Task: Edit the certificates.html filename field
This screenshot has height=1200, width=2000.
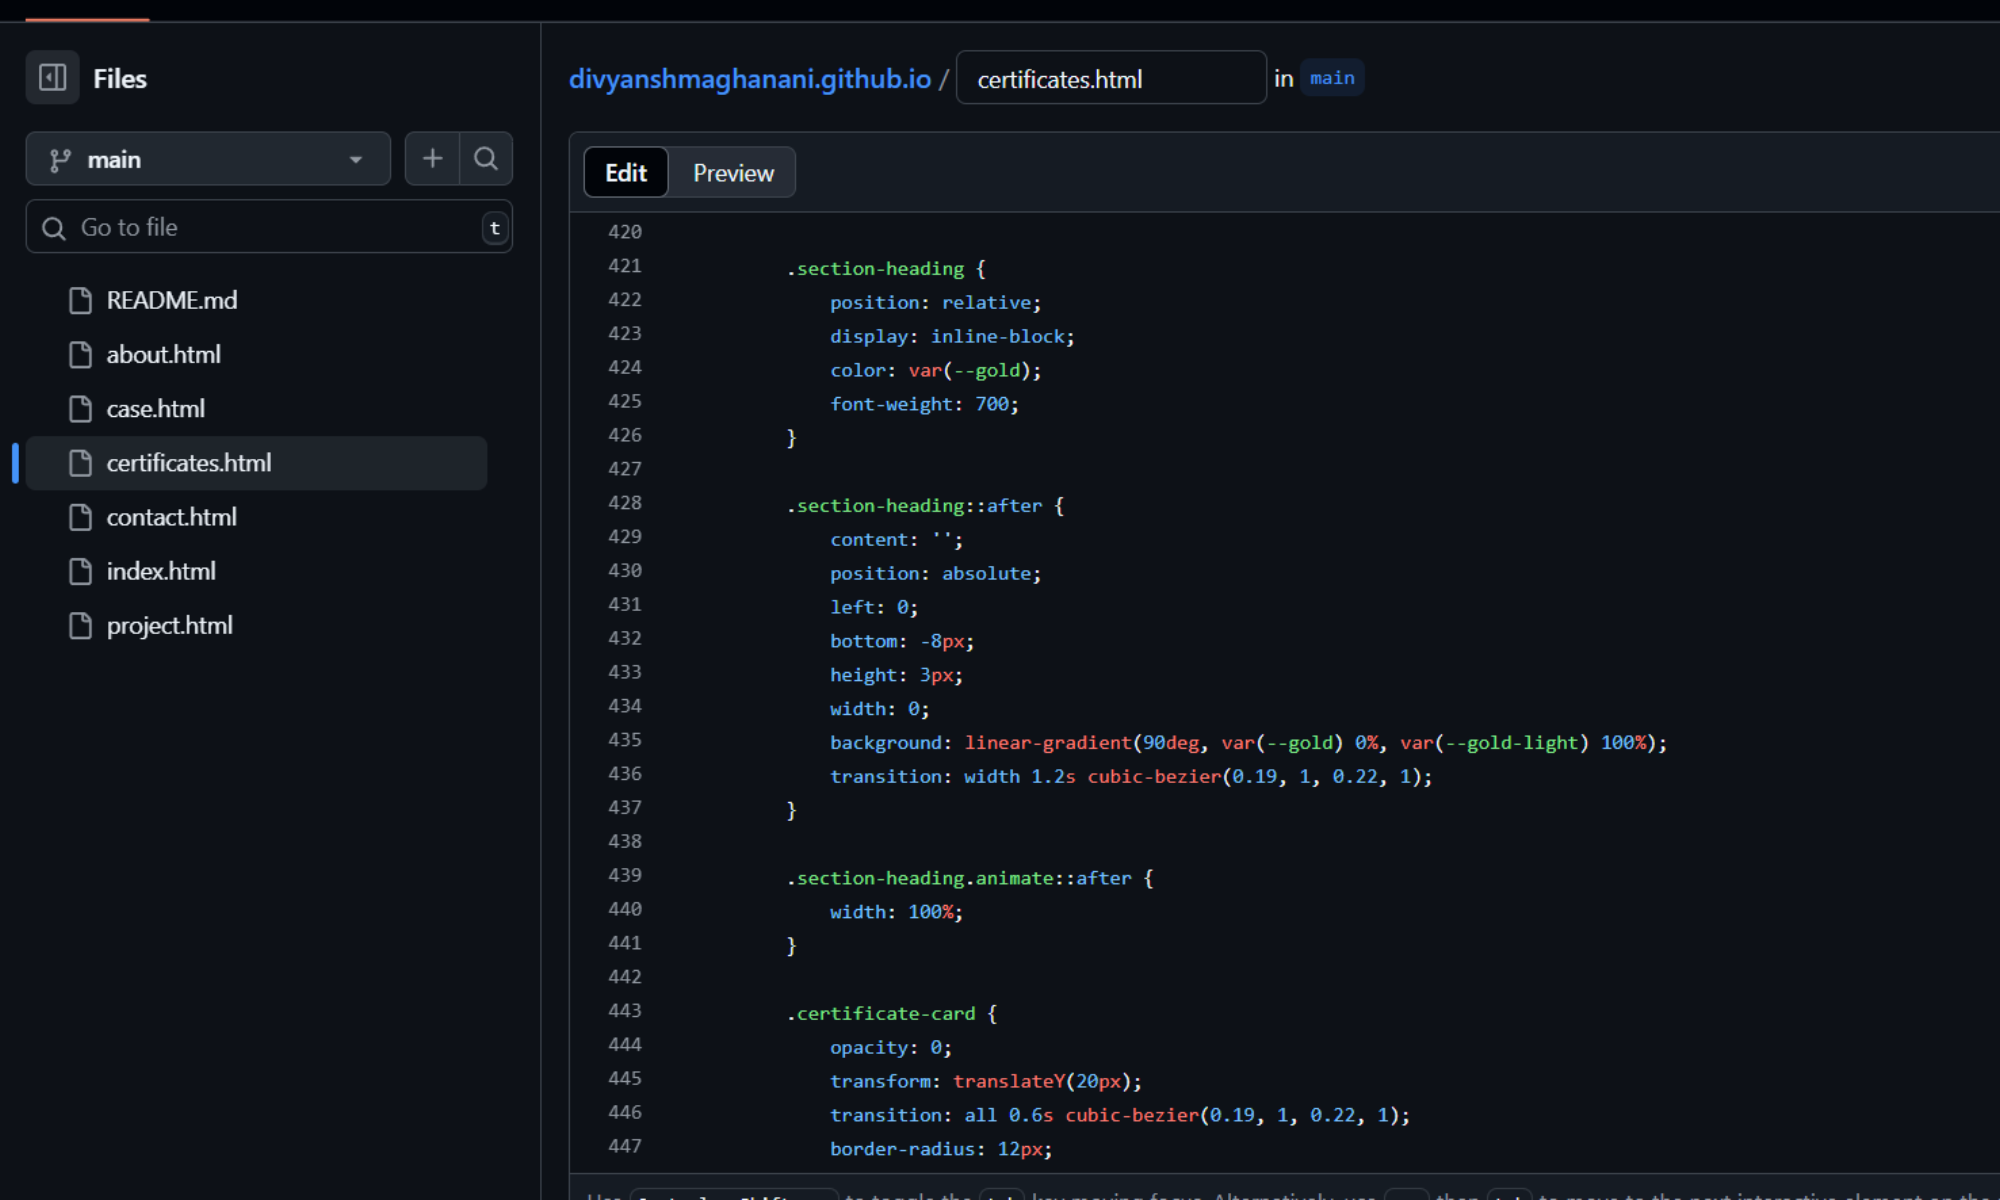Action: 1110,79
